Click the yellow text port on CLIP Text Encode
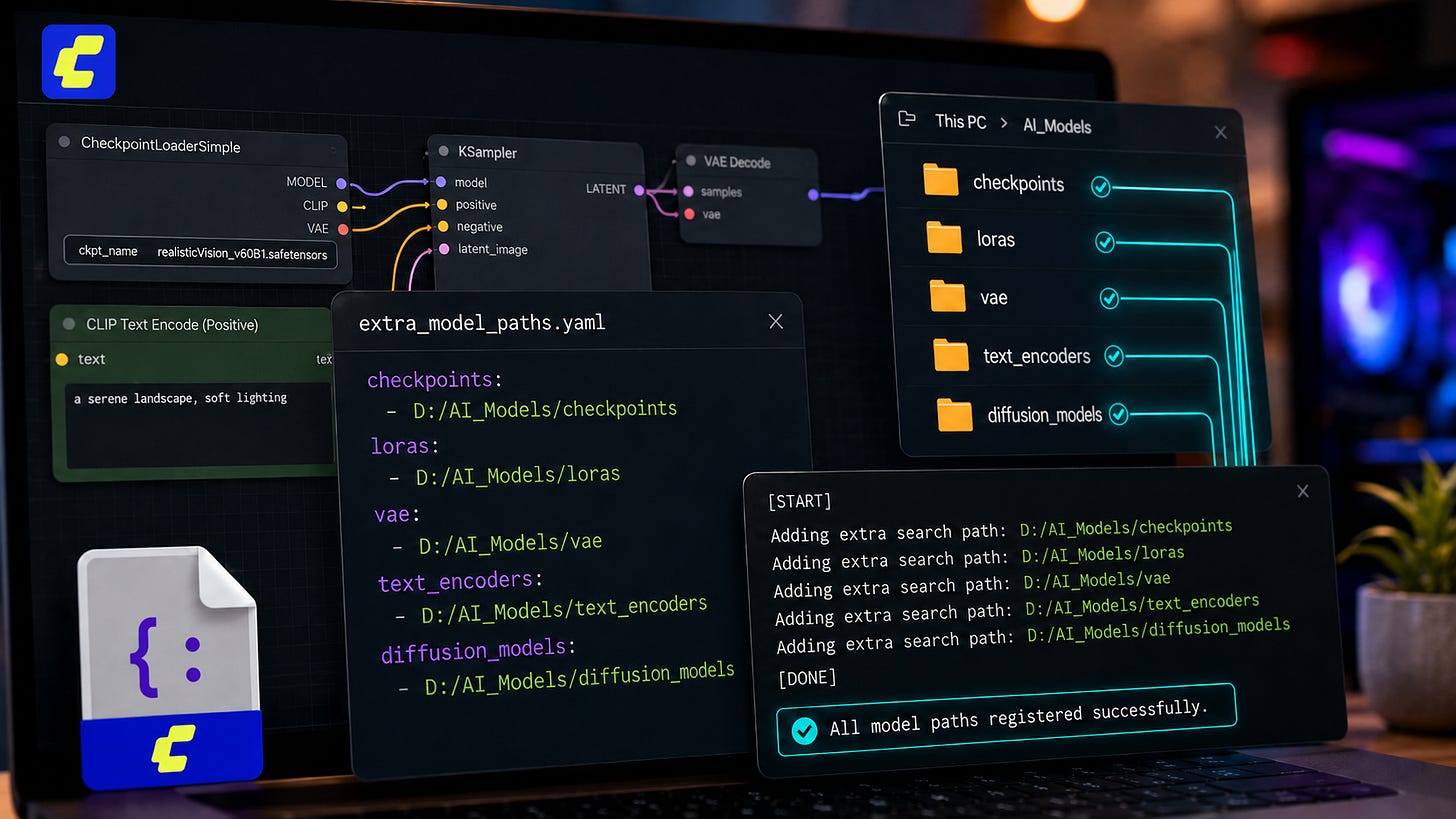 click(62, 359)
